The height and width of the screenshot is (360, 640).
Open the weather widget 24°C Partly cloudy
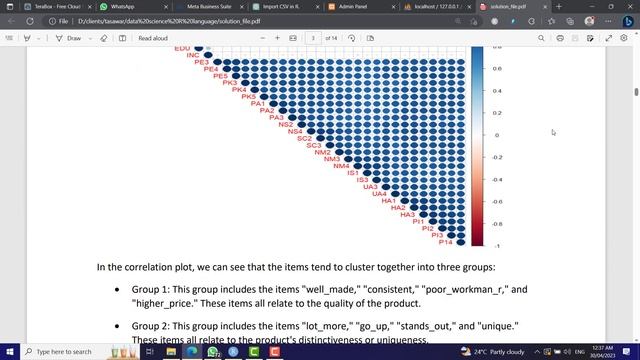[493, 351]
